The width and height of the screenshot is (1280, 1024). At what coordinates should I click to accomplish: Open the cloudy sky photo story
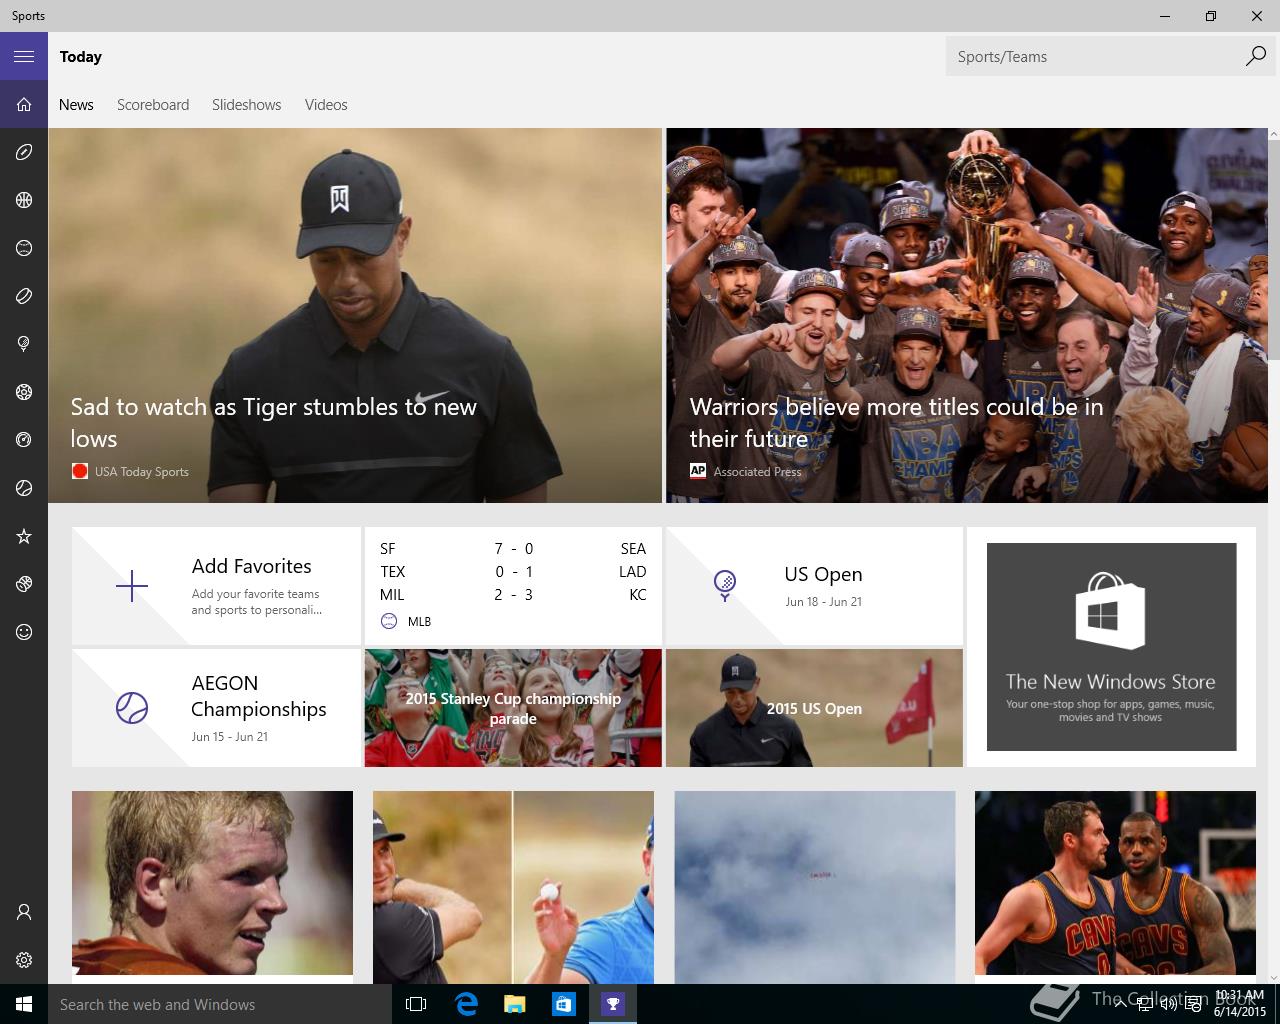pyautogui.click(x=815, y=887)
